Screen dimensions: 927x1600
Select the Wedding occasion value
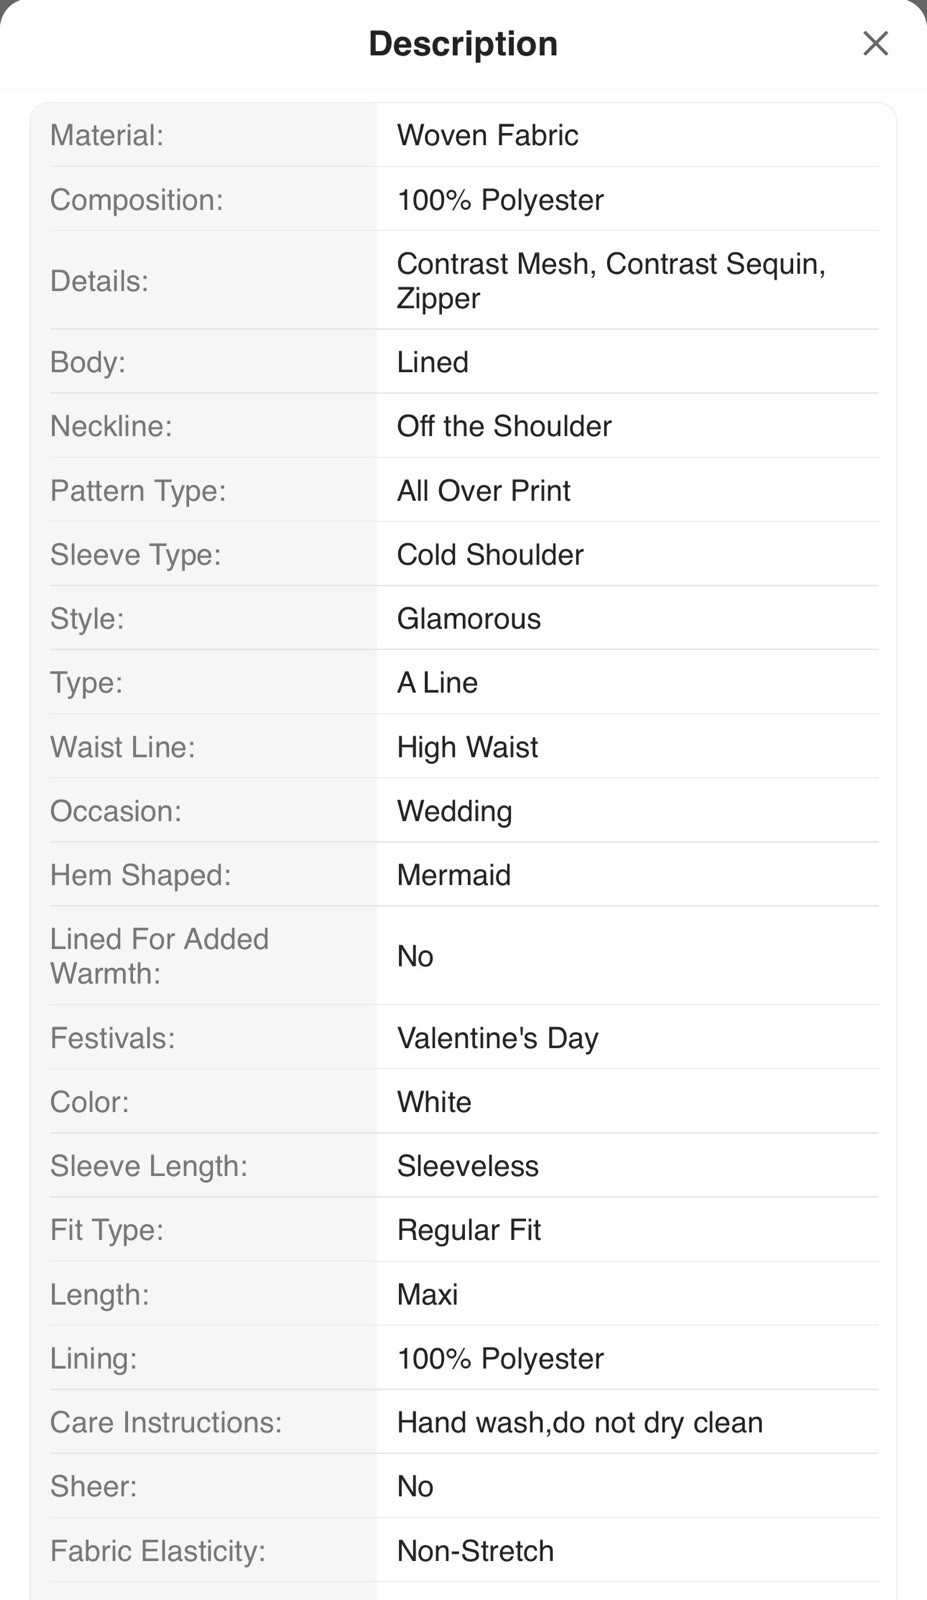(x=454, y=811)
